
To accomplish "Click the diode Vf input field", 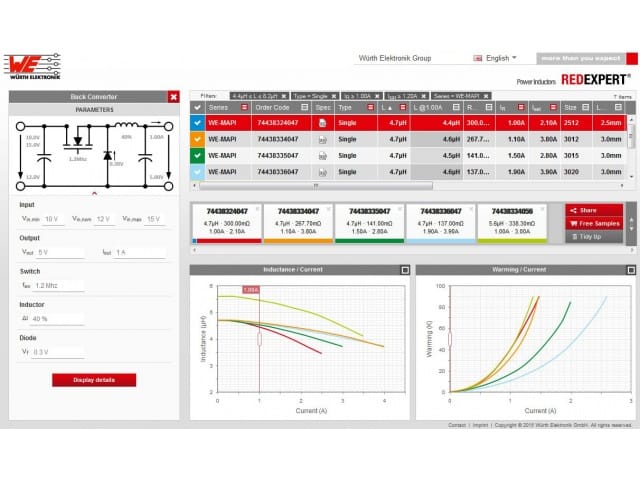I will [x=58, y=352].
